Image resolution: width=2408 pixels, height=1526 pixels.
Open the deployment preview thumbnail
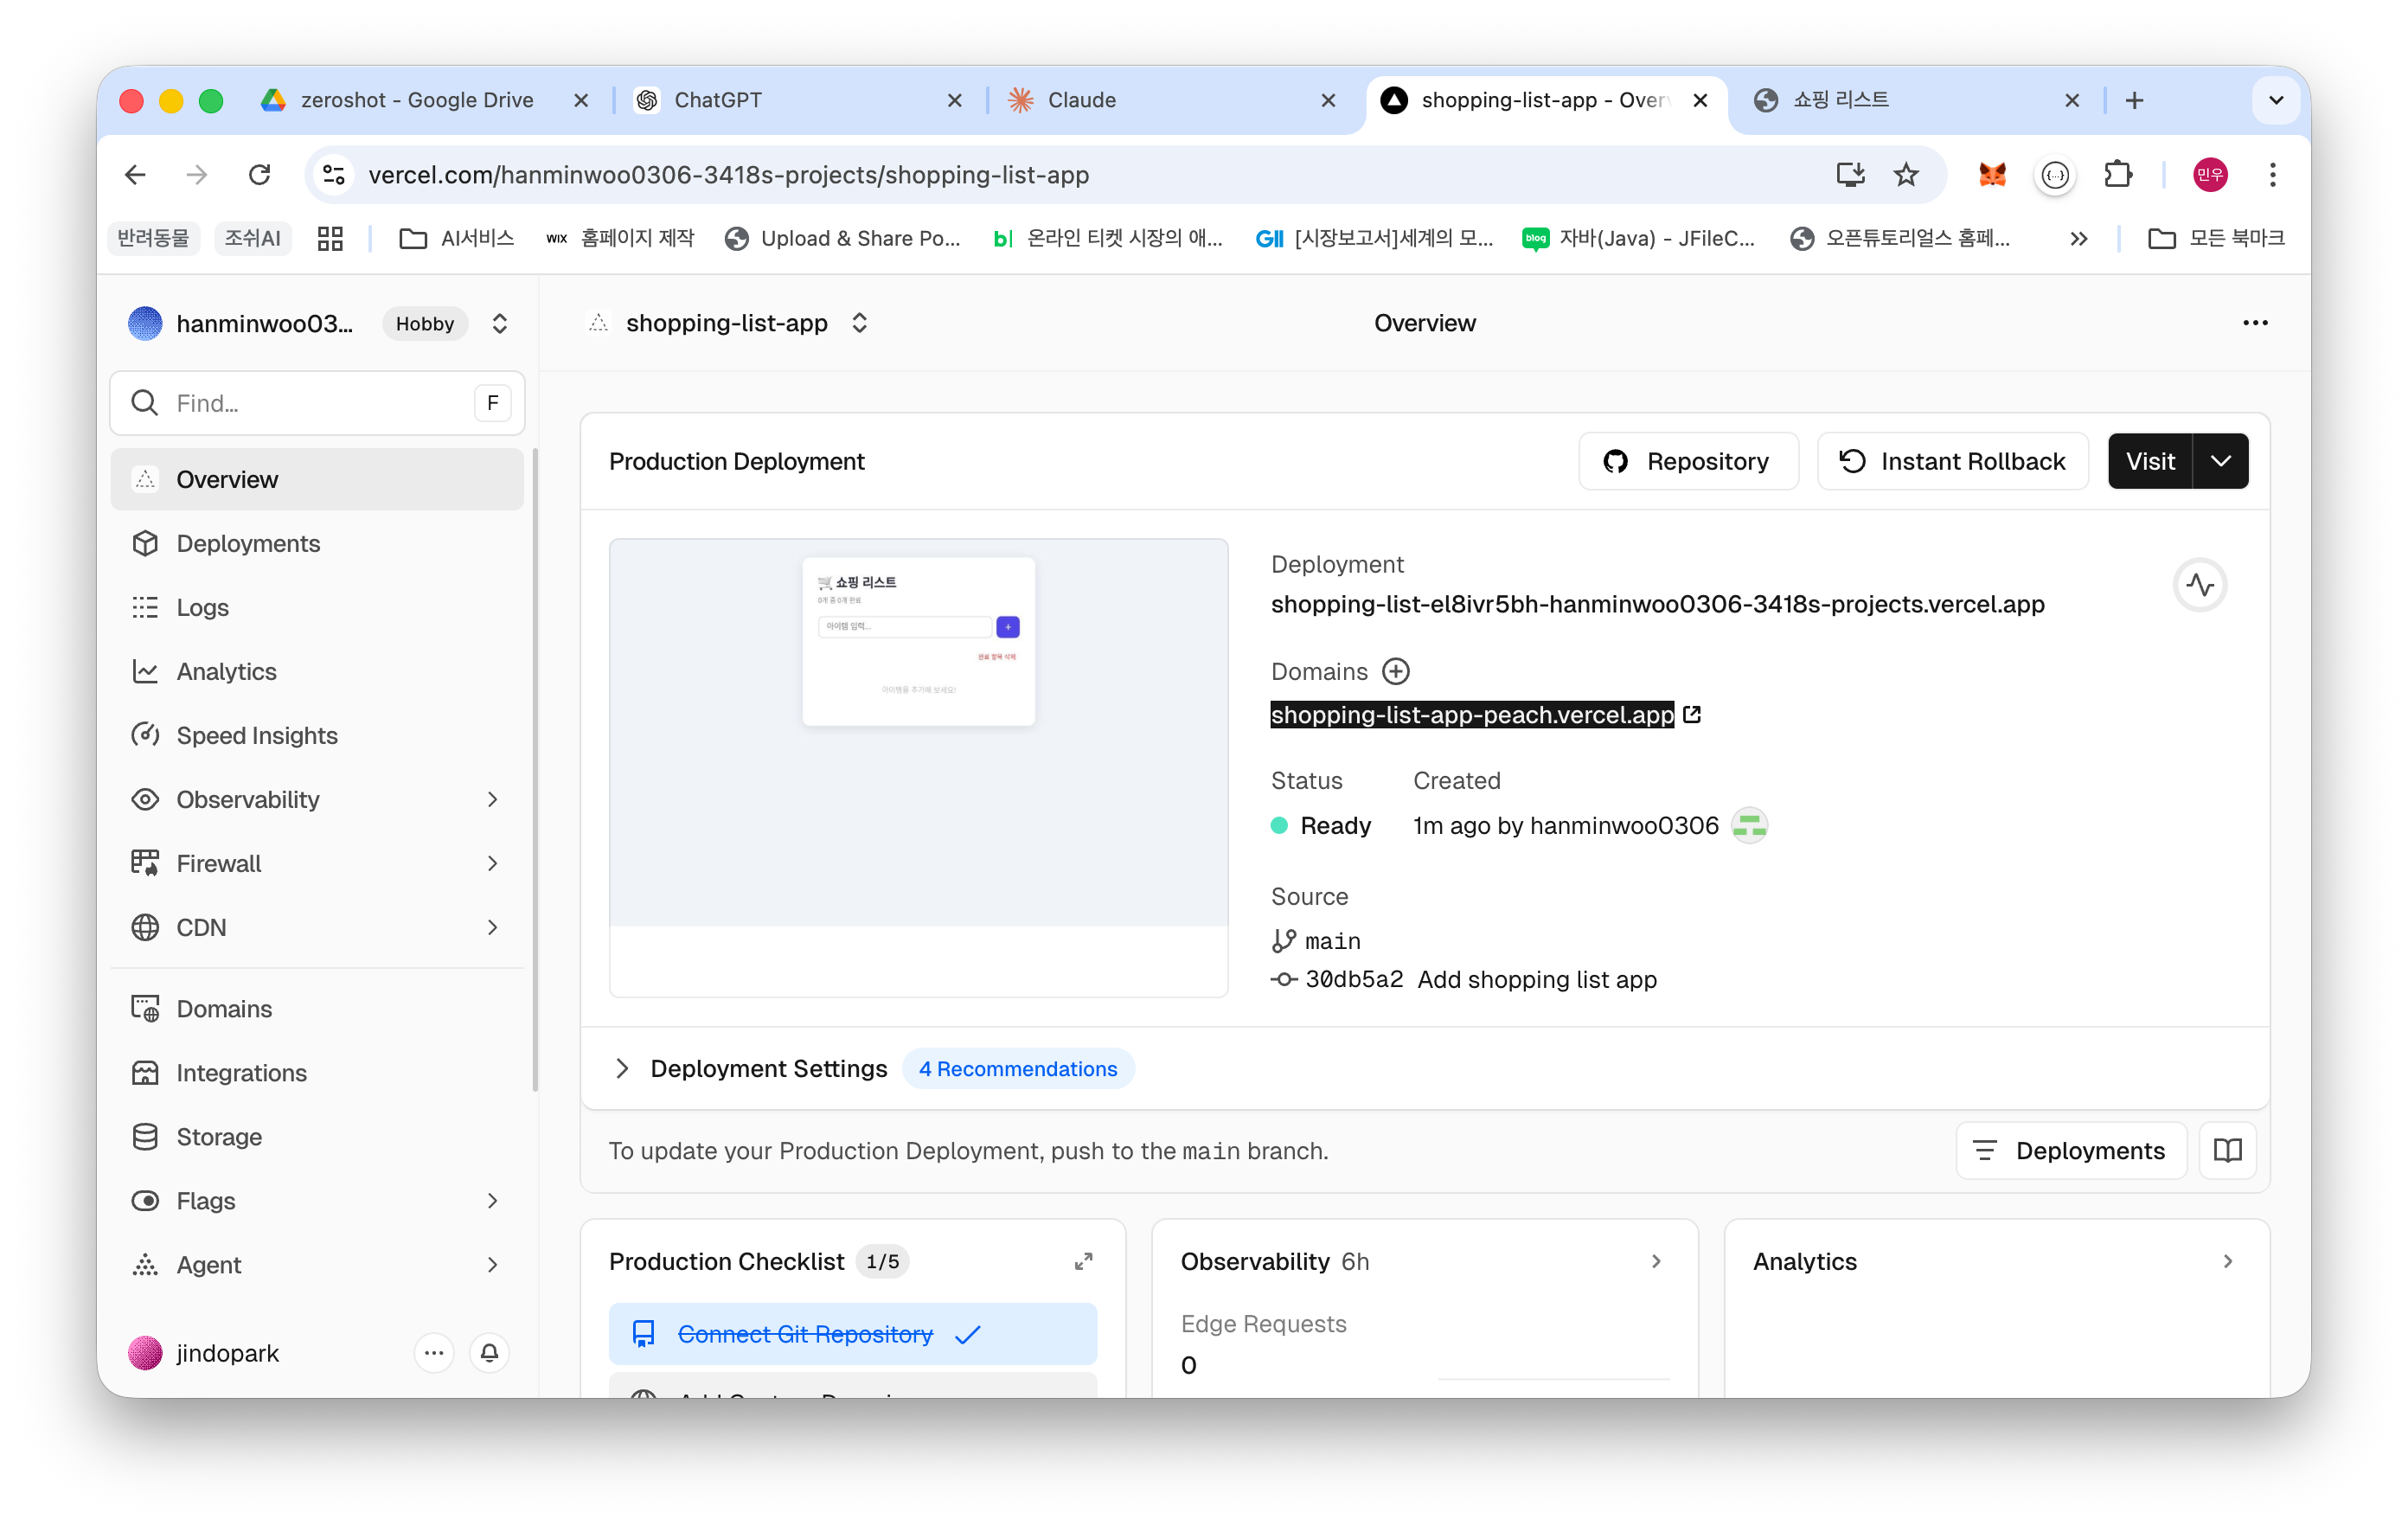pos(918,767)
